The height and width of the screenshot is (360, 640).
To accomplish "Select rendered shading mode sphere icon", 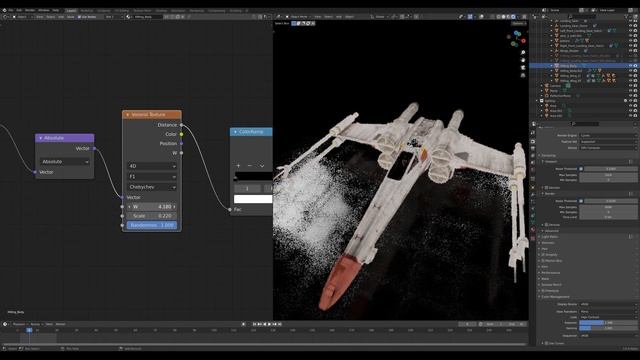I will pyautogui.click(x=513, y=17).
